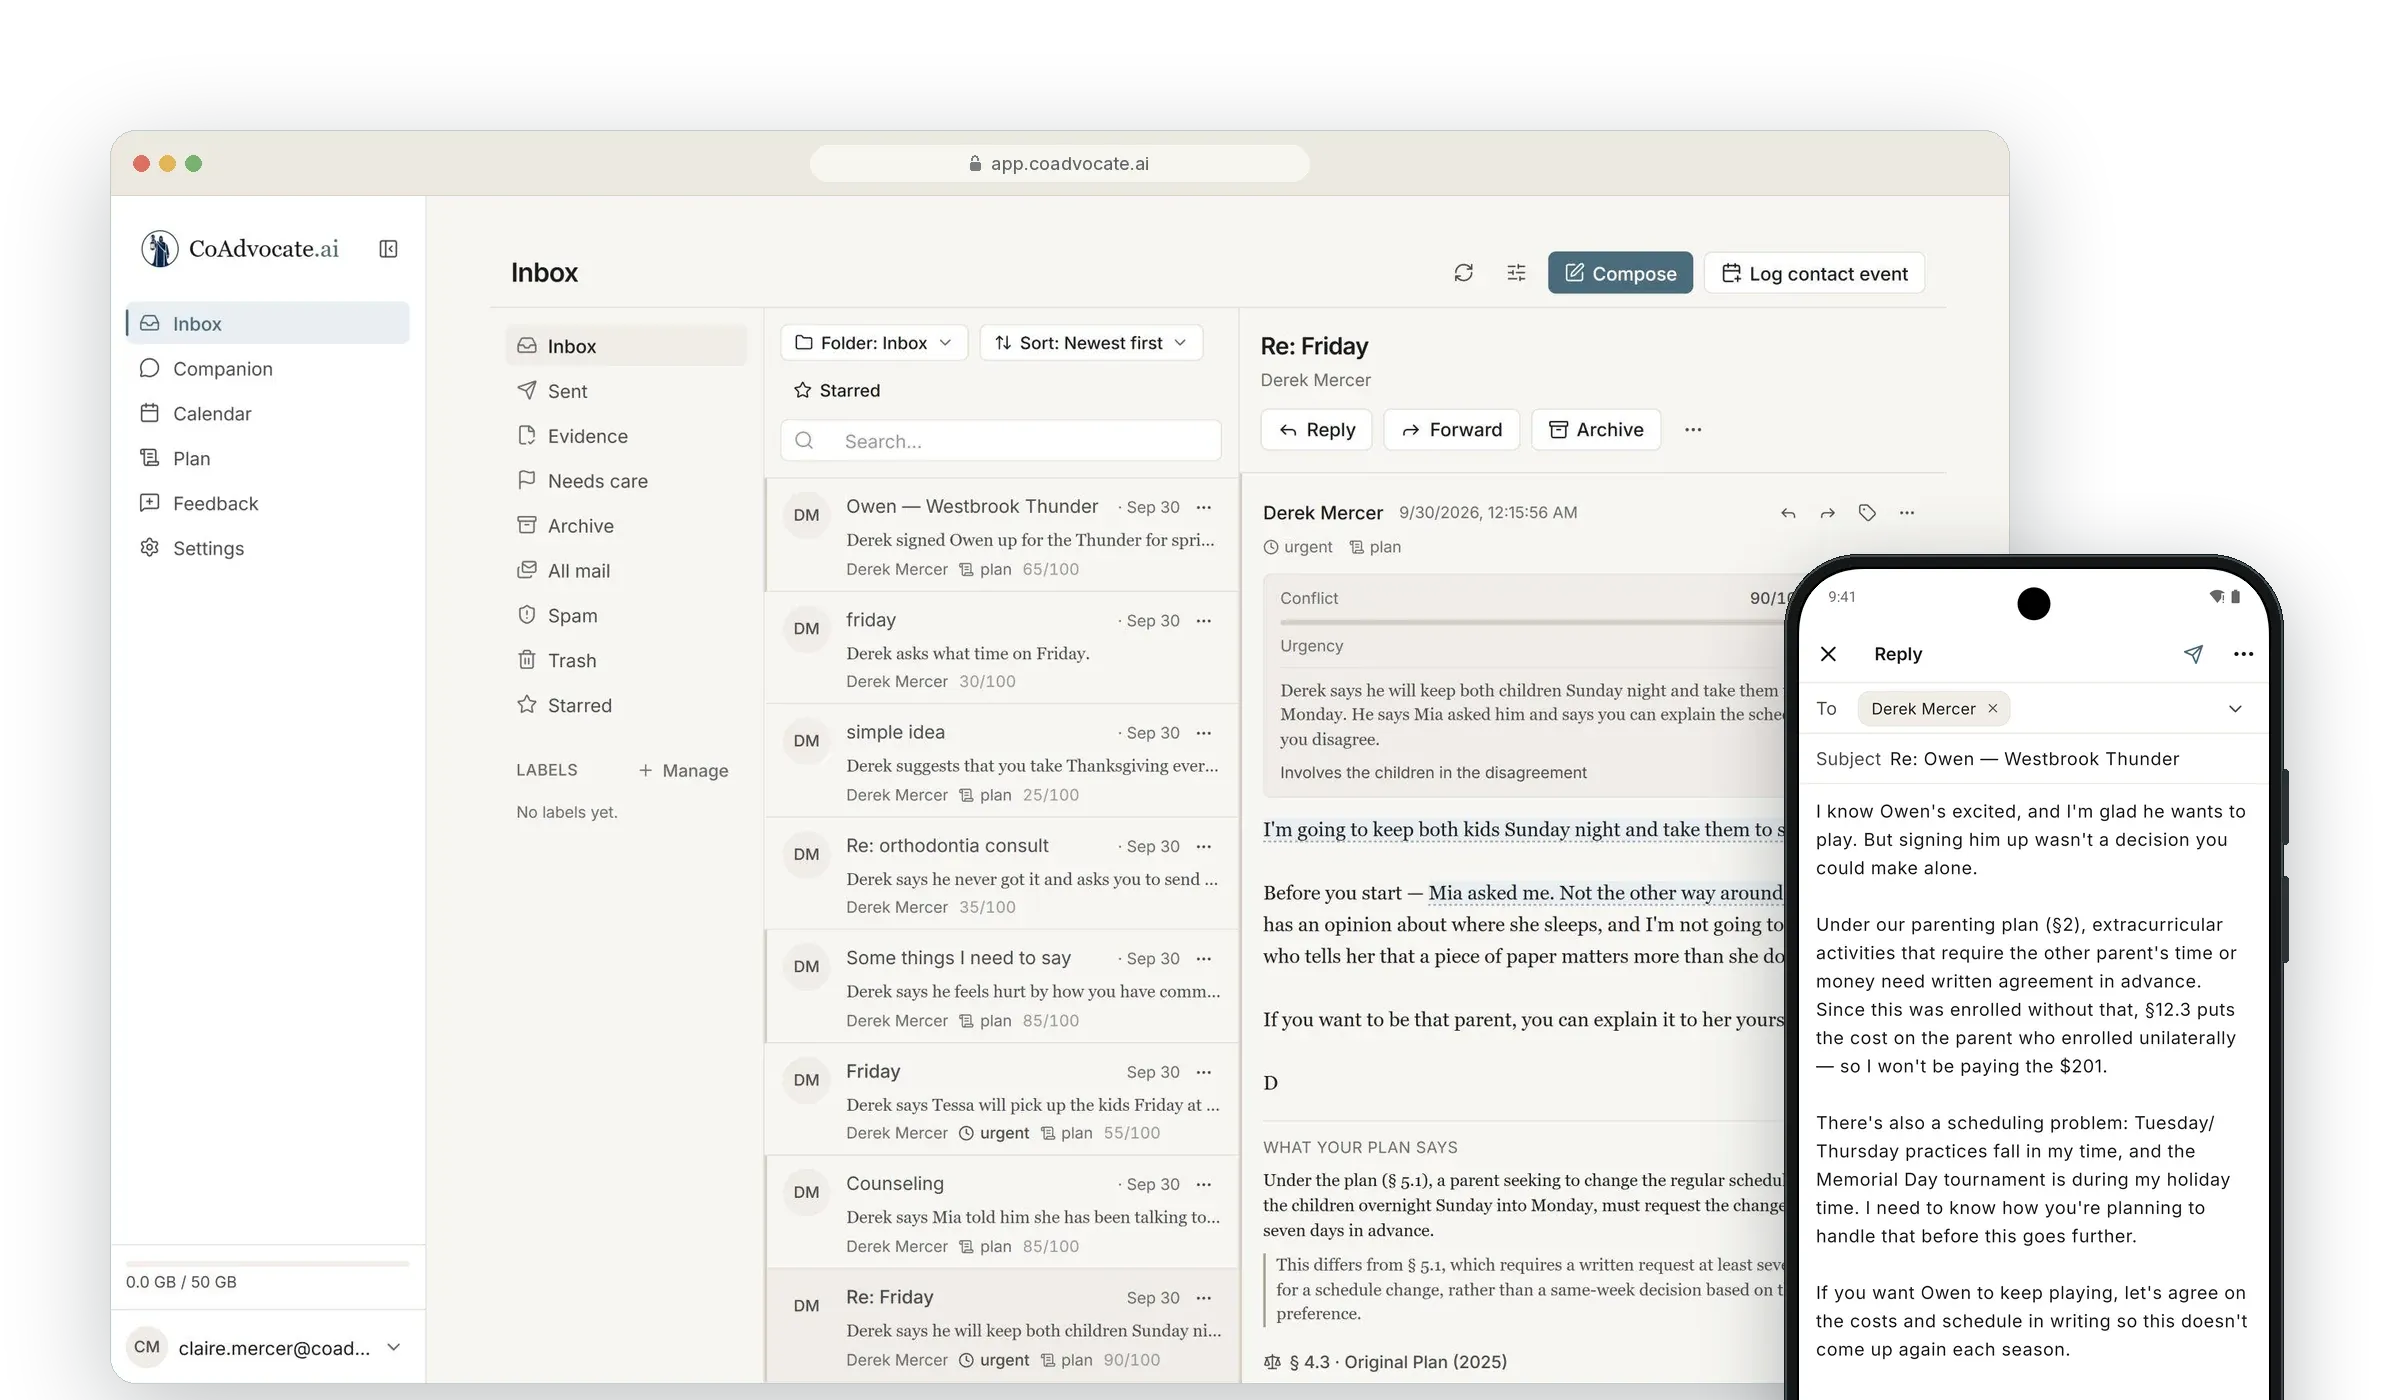Archive the Re: Friday message
The image size is (2400, 1400).
[1596, 430]
